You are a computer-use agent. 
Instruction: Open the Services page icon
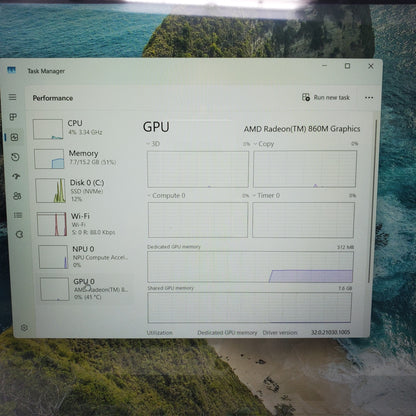[x=19, y=235]
